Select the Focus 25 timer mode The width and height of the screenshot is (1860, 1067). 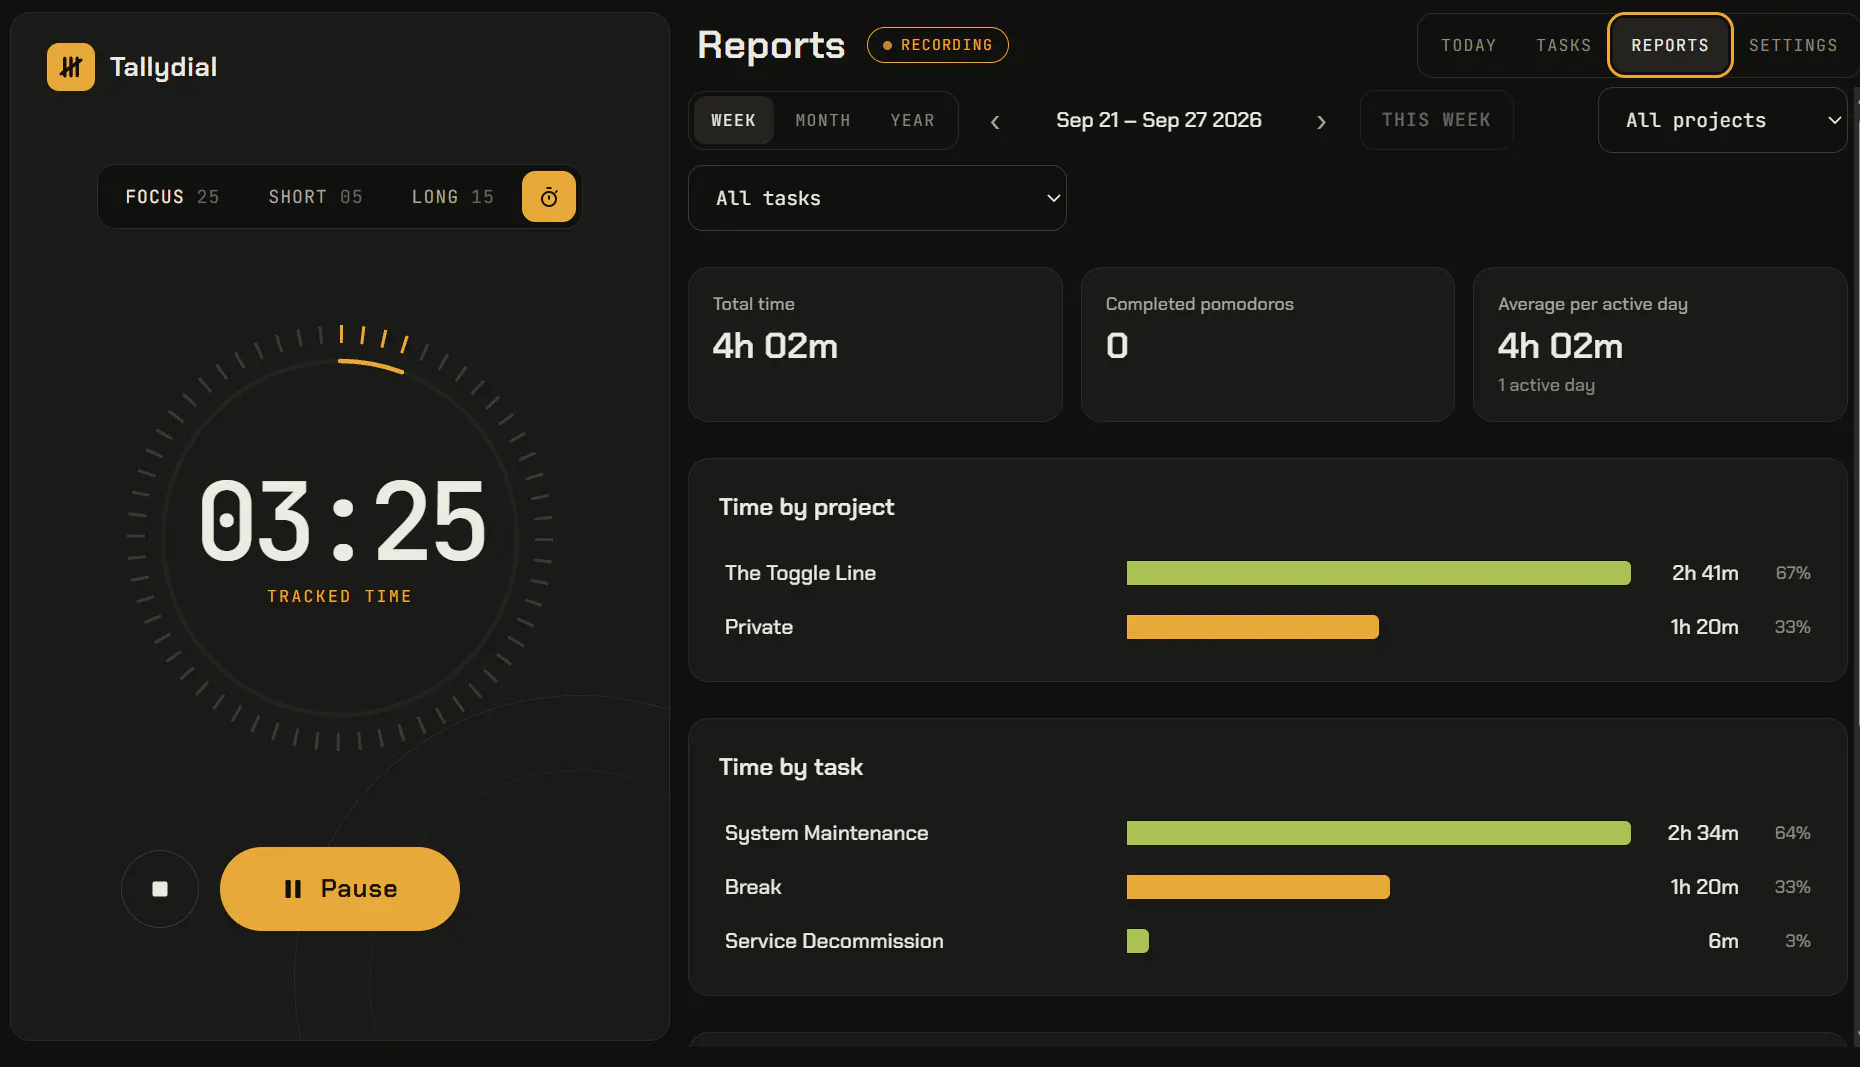click(172, 197)
